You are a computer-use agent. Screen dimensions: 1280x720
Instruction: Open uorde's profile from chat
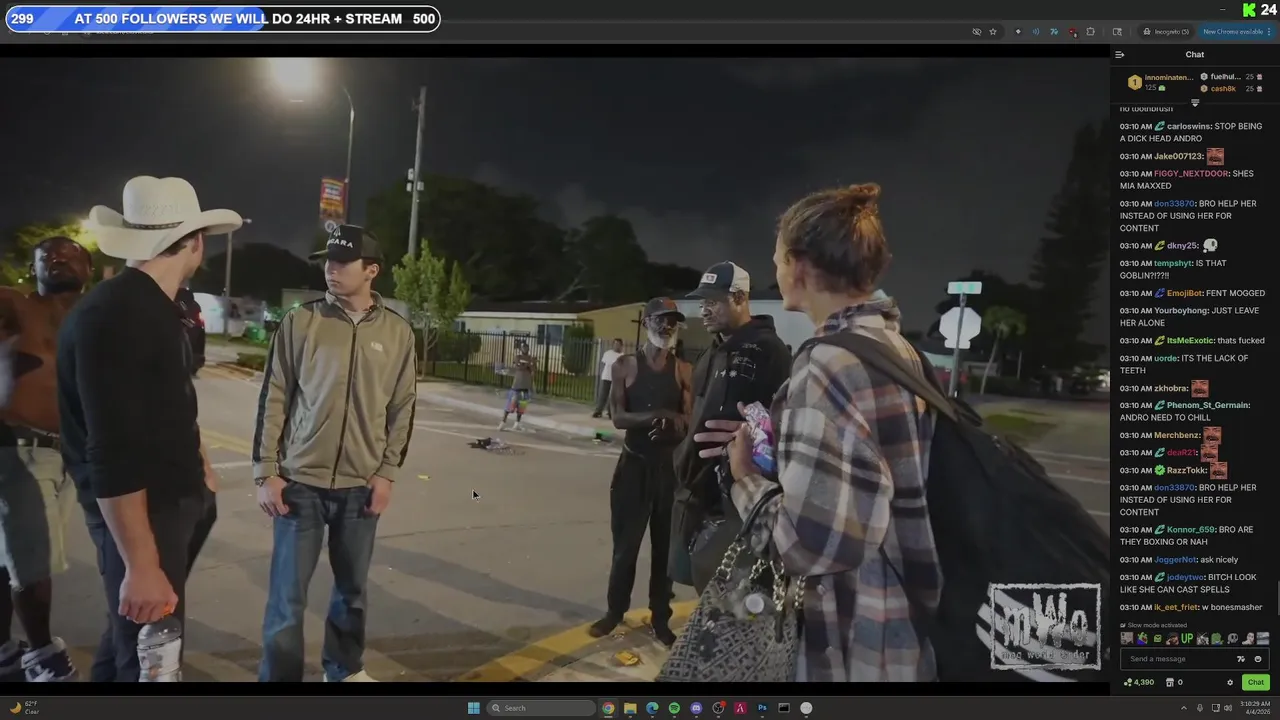pyautogui.click(x=1166, y=359)
